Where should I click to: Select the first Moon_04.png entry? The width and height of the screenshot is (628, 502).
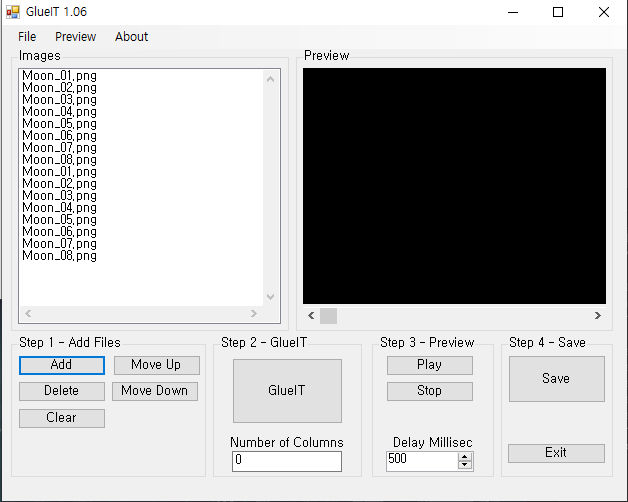point(60,112)
